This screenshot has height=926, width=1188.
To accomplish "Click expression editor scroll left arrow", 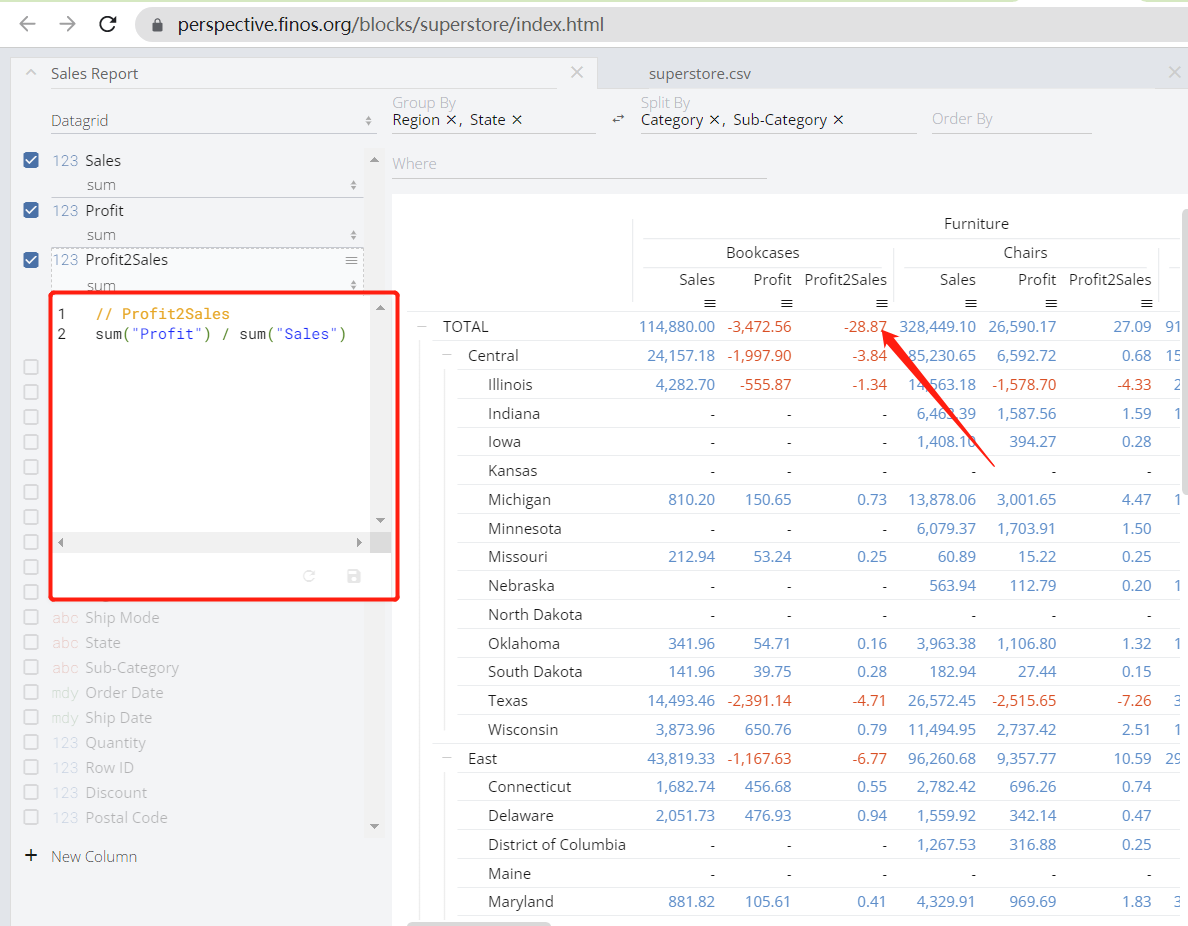I will click(61, 543).
